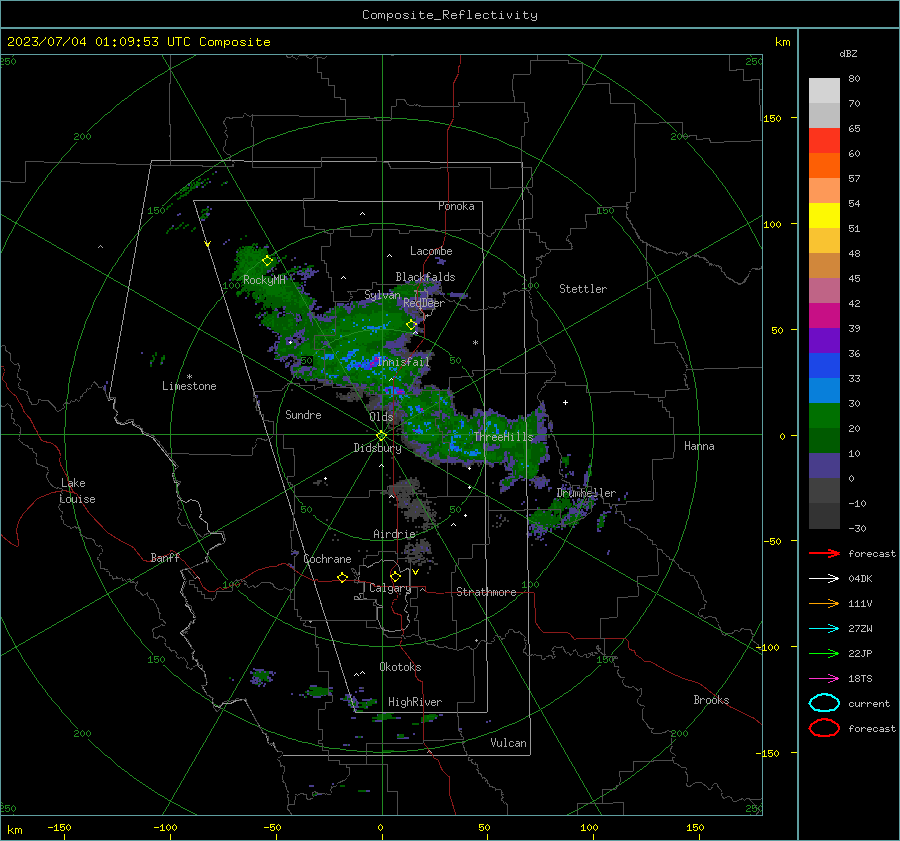Click the Hanna city label
This screenshot has width=900, height=841.
pyautogui.click(x=699, y=446)
